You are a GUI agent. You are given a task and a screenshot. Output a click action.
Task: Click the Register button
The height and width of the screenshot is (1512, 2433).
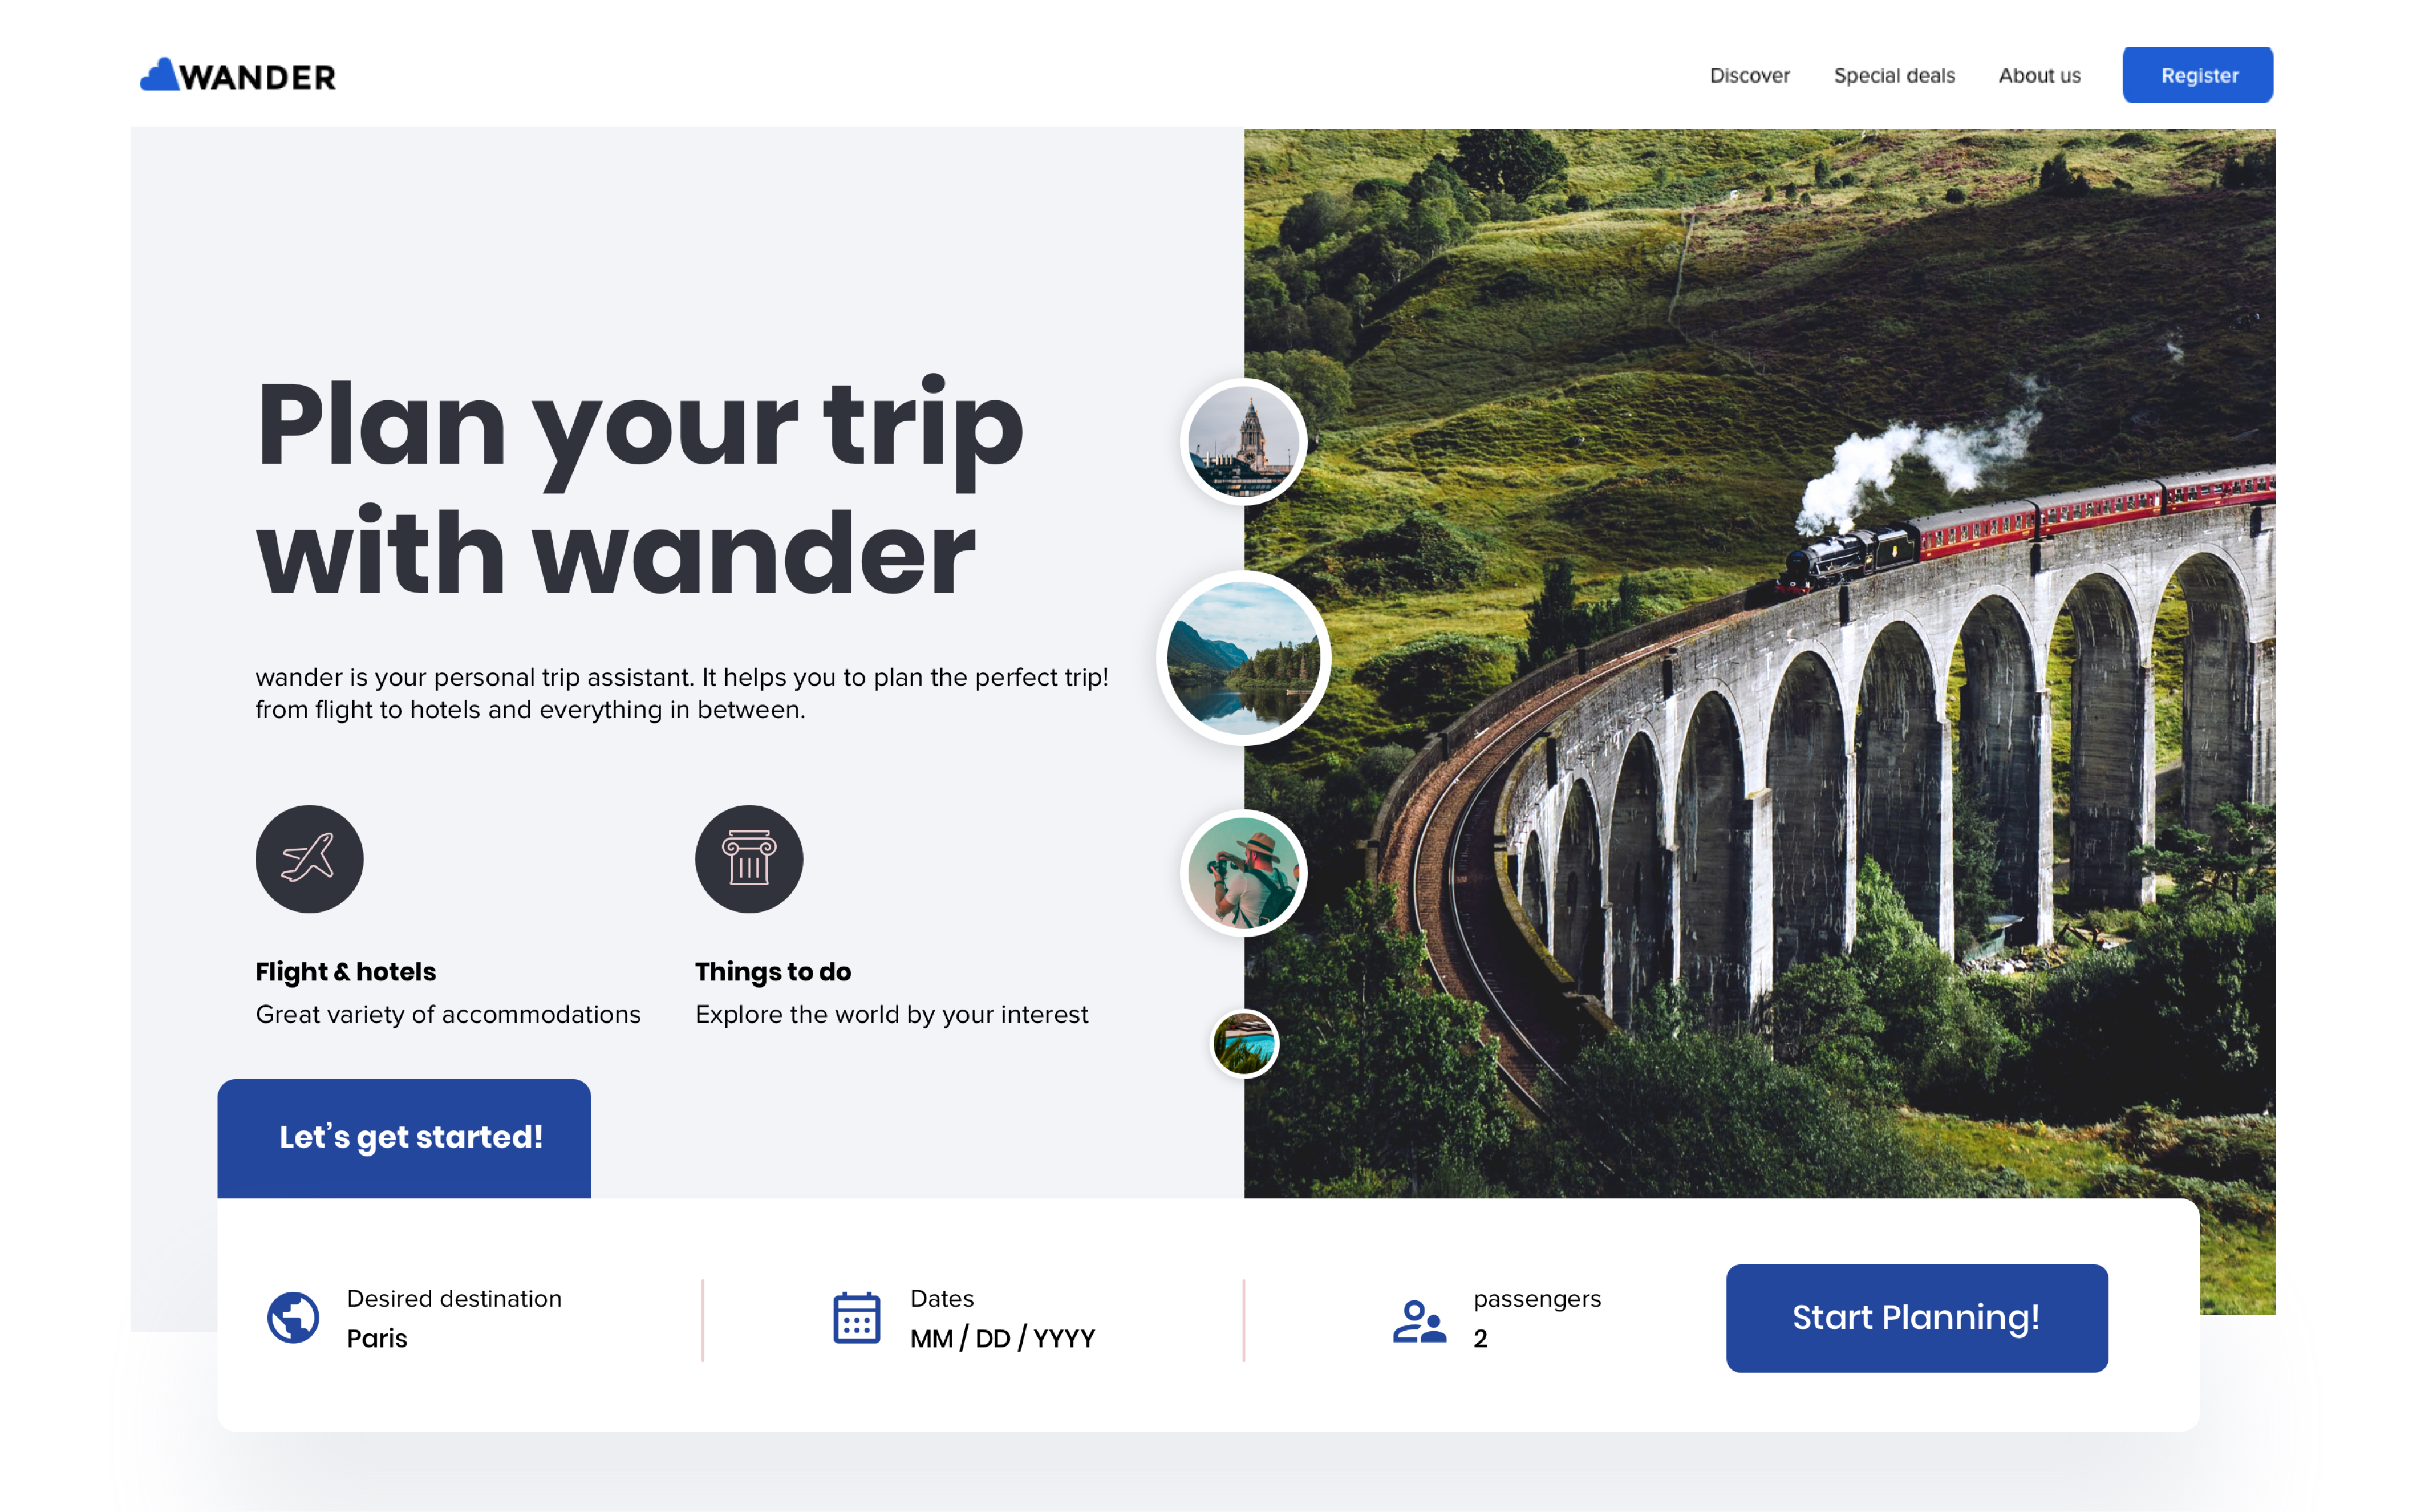[2197, 75]
